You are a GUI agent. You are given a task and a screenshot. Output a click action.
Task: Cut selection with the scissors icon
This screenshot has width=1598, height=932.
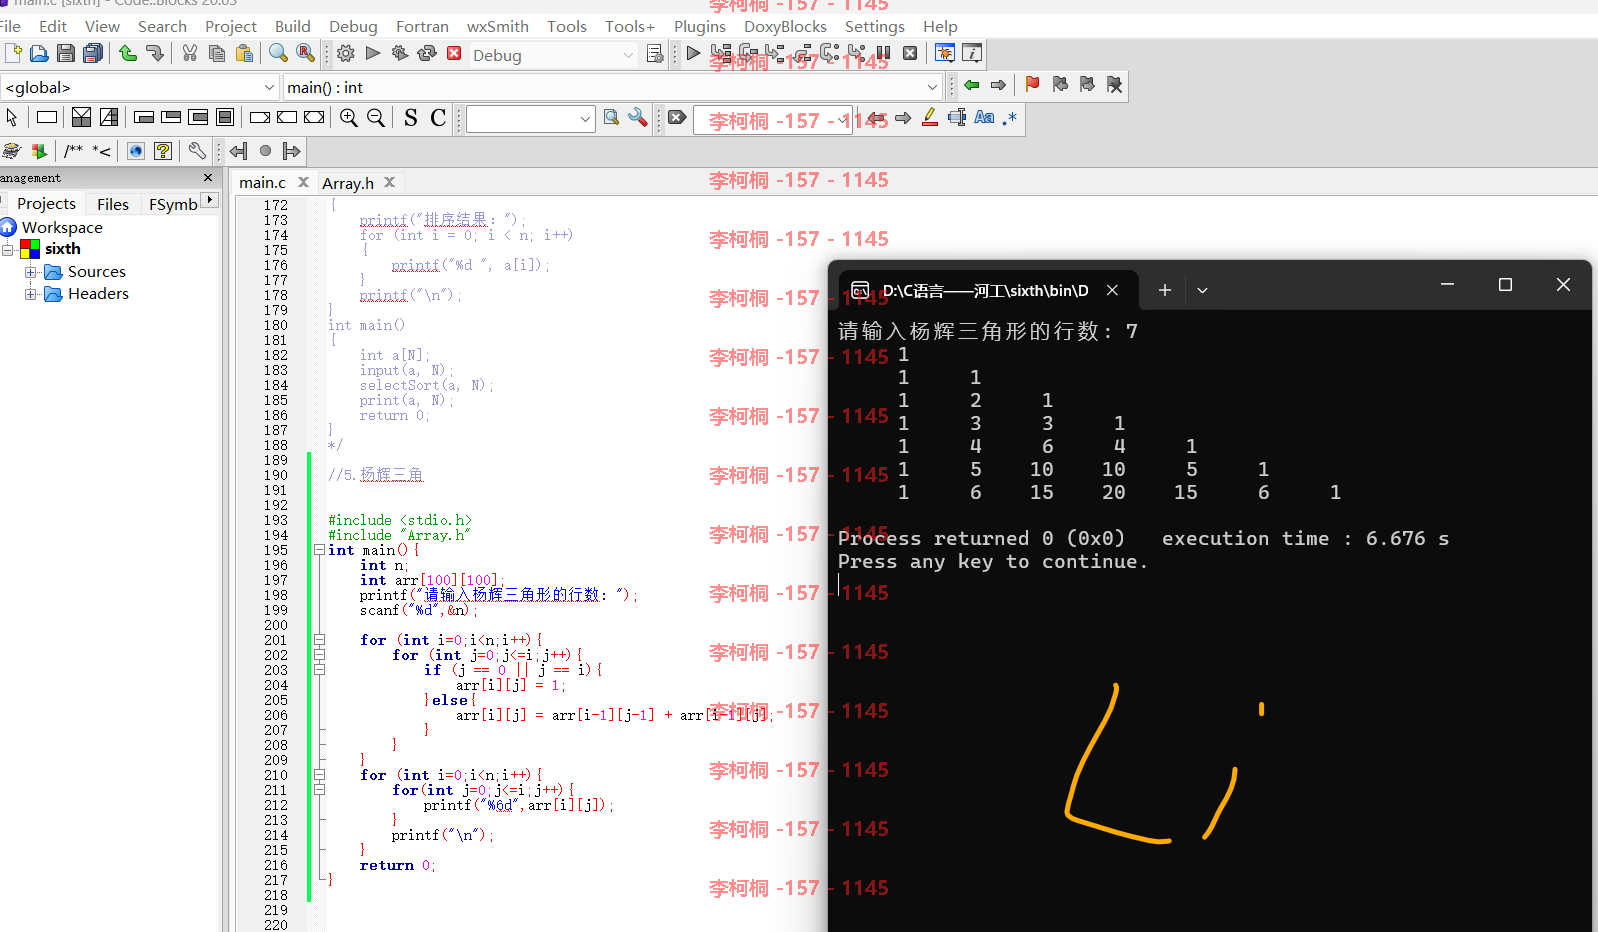click(189, 53)
